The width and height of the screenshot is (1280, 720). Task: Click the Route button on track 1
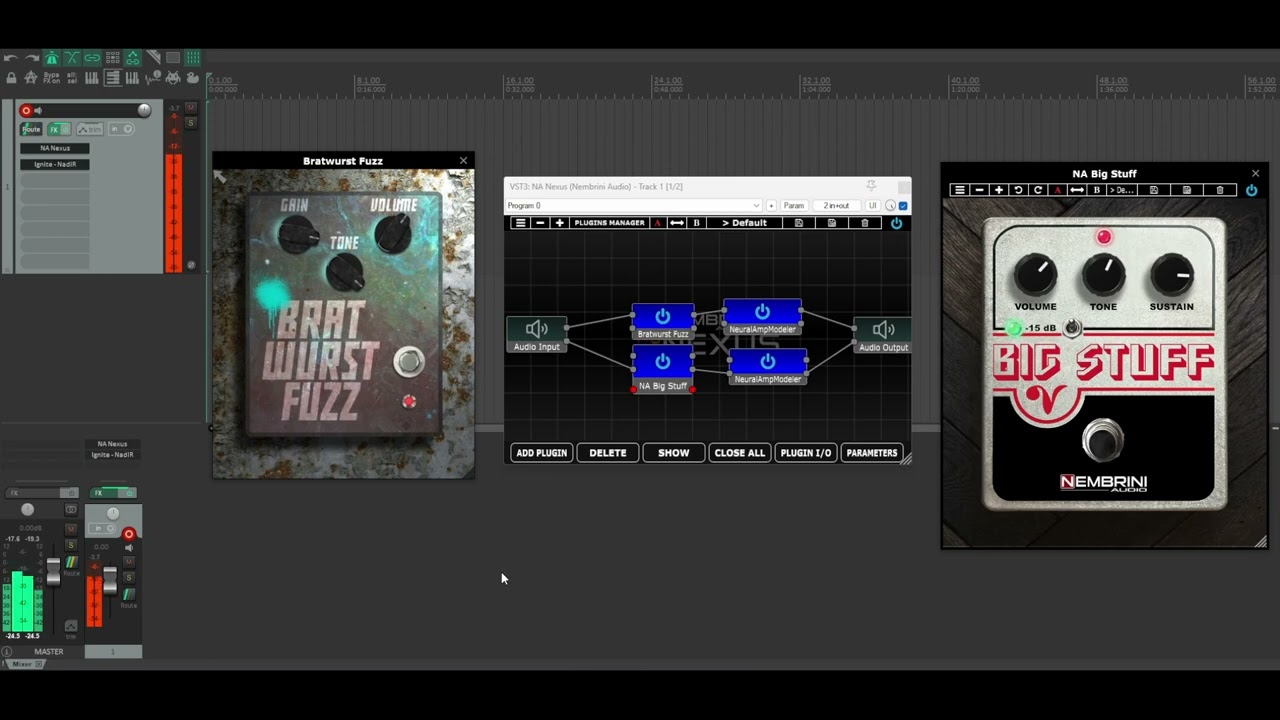pyautogui.click(x=32, y=129)
